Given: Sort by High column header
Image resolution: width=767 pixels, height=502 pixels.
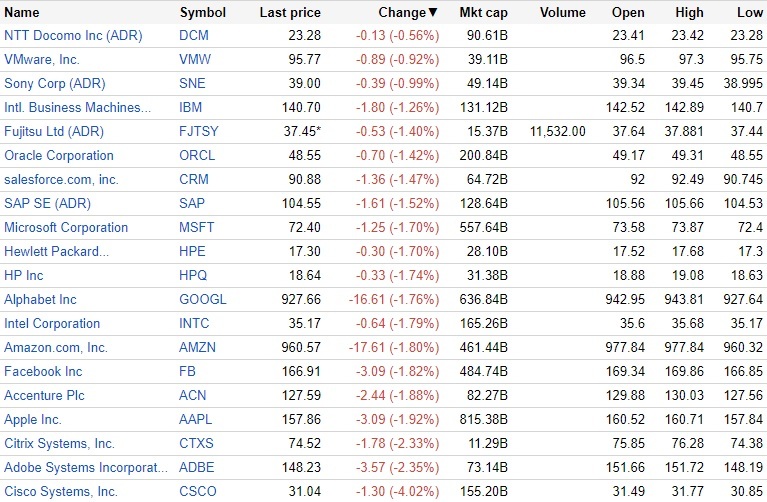Looking at the screenshot, I should (x=689, y=13).
